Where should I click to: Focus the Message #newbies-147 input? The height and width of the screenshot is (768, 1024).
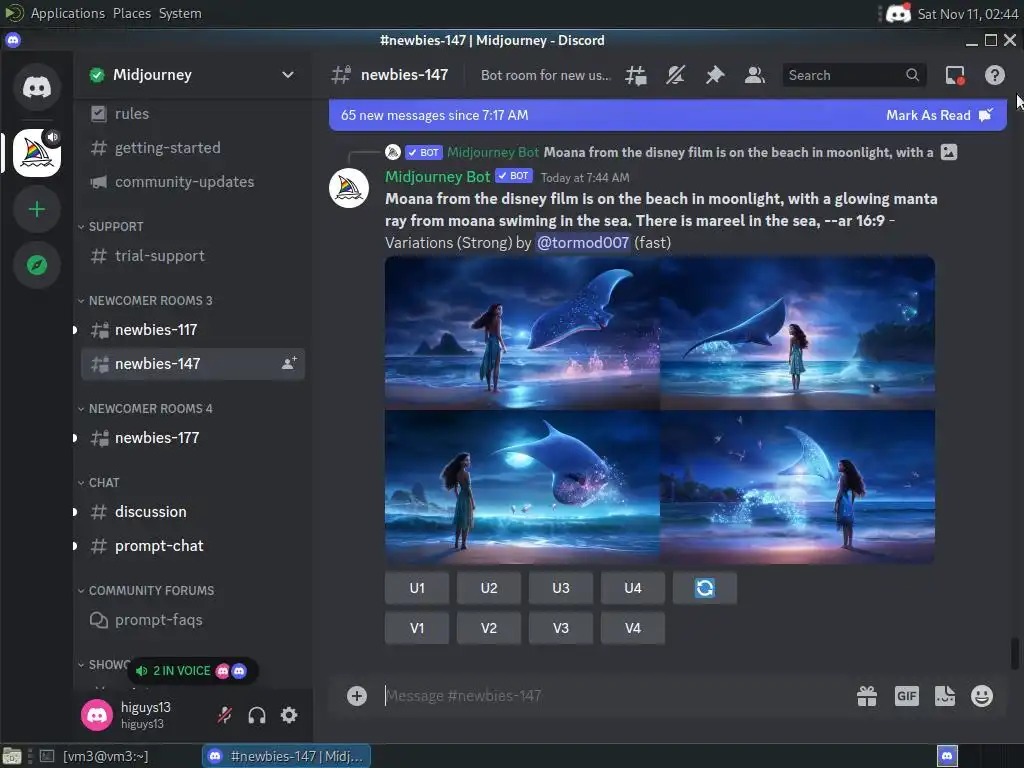coord(614,696)
